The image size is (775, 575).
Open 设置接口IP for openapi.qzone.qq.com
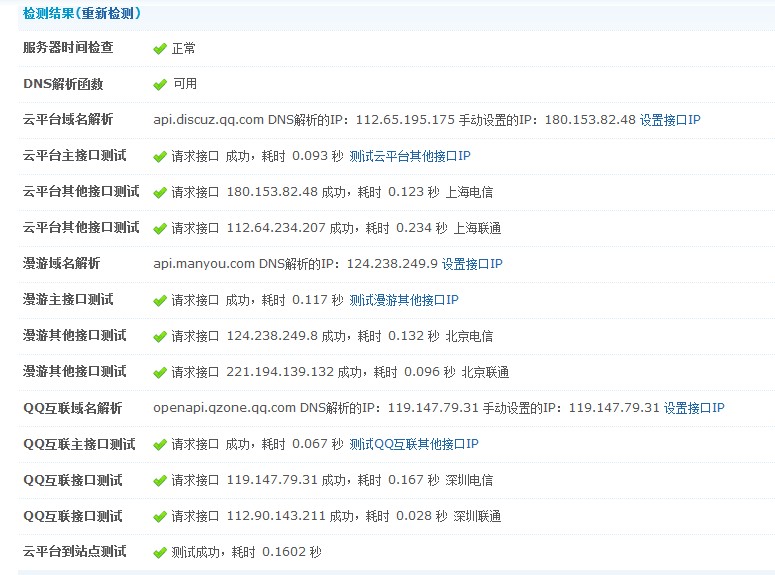click(x=694, y=408)
